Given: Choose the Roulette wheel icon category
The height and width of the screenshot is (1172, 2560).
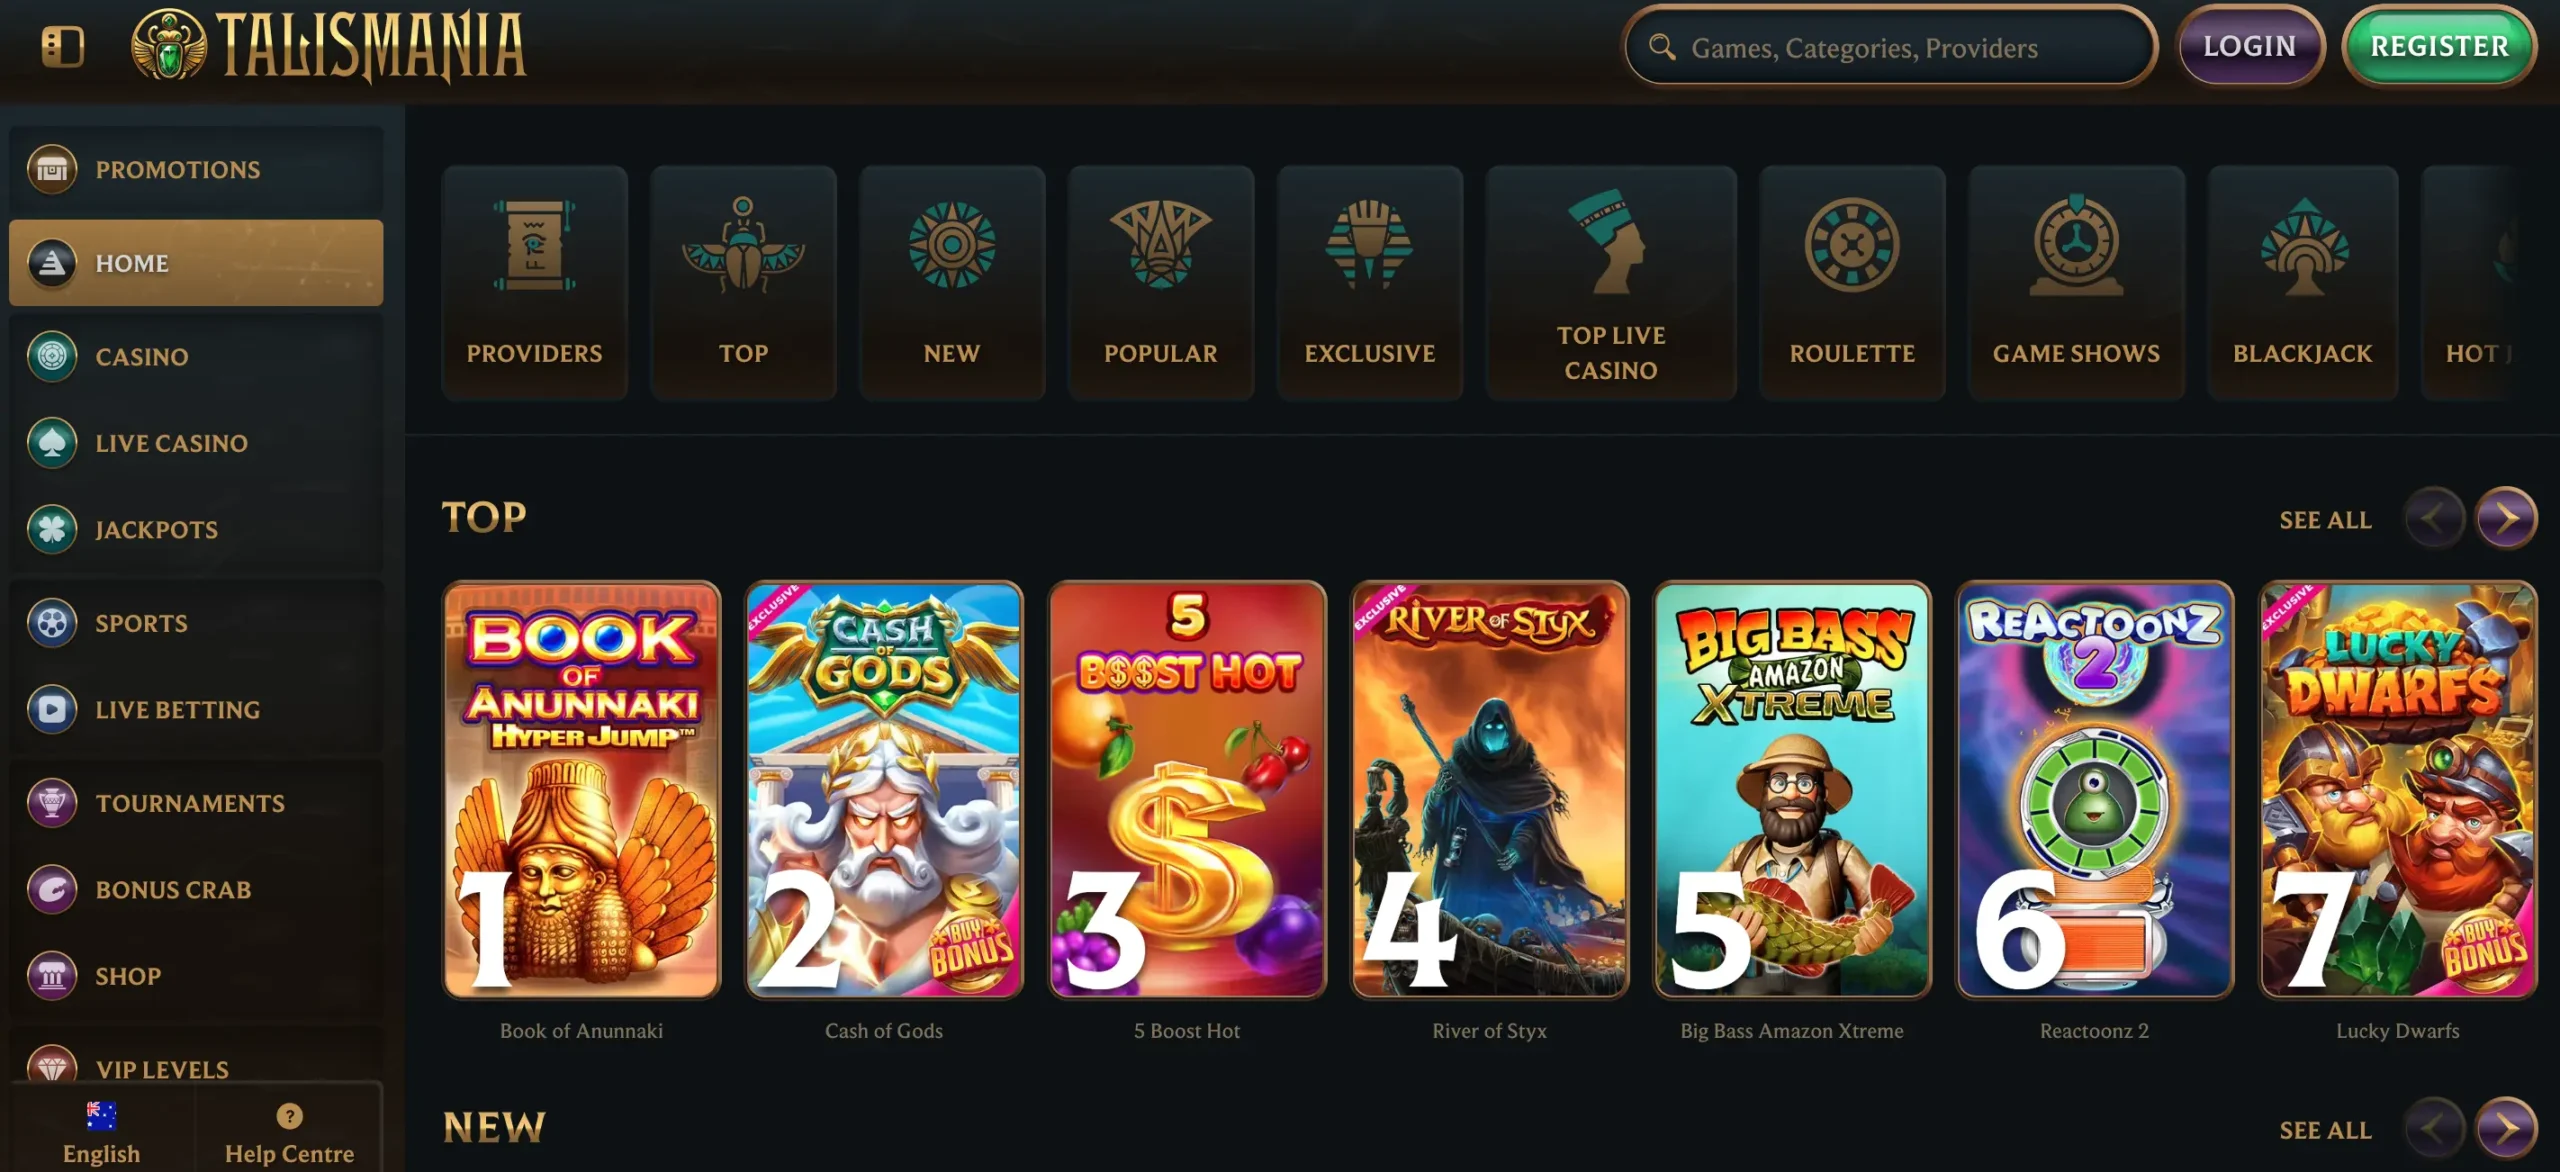Looking at the screenshot, I should click(x=1852, y=283).
